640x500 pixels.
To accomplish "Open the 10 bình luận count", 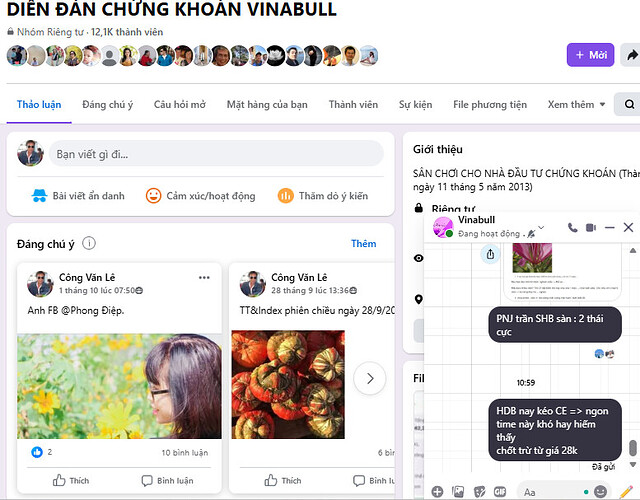I will pyautogui.click(x=184, y=453).
